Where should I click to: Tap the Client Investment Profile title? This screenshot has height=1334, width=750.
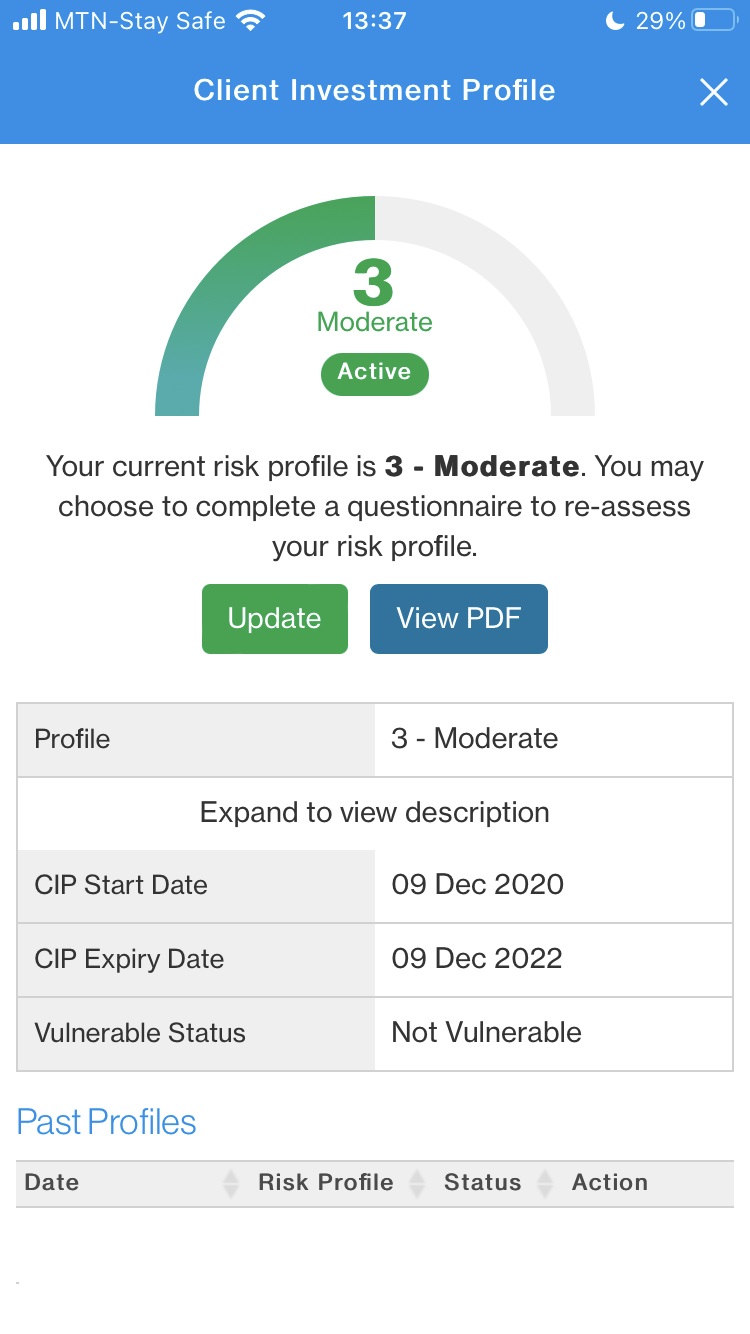[374, 91]
